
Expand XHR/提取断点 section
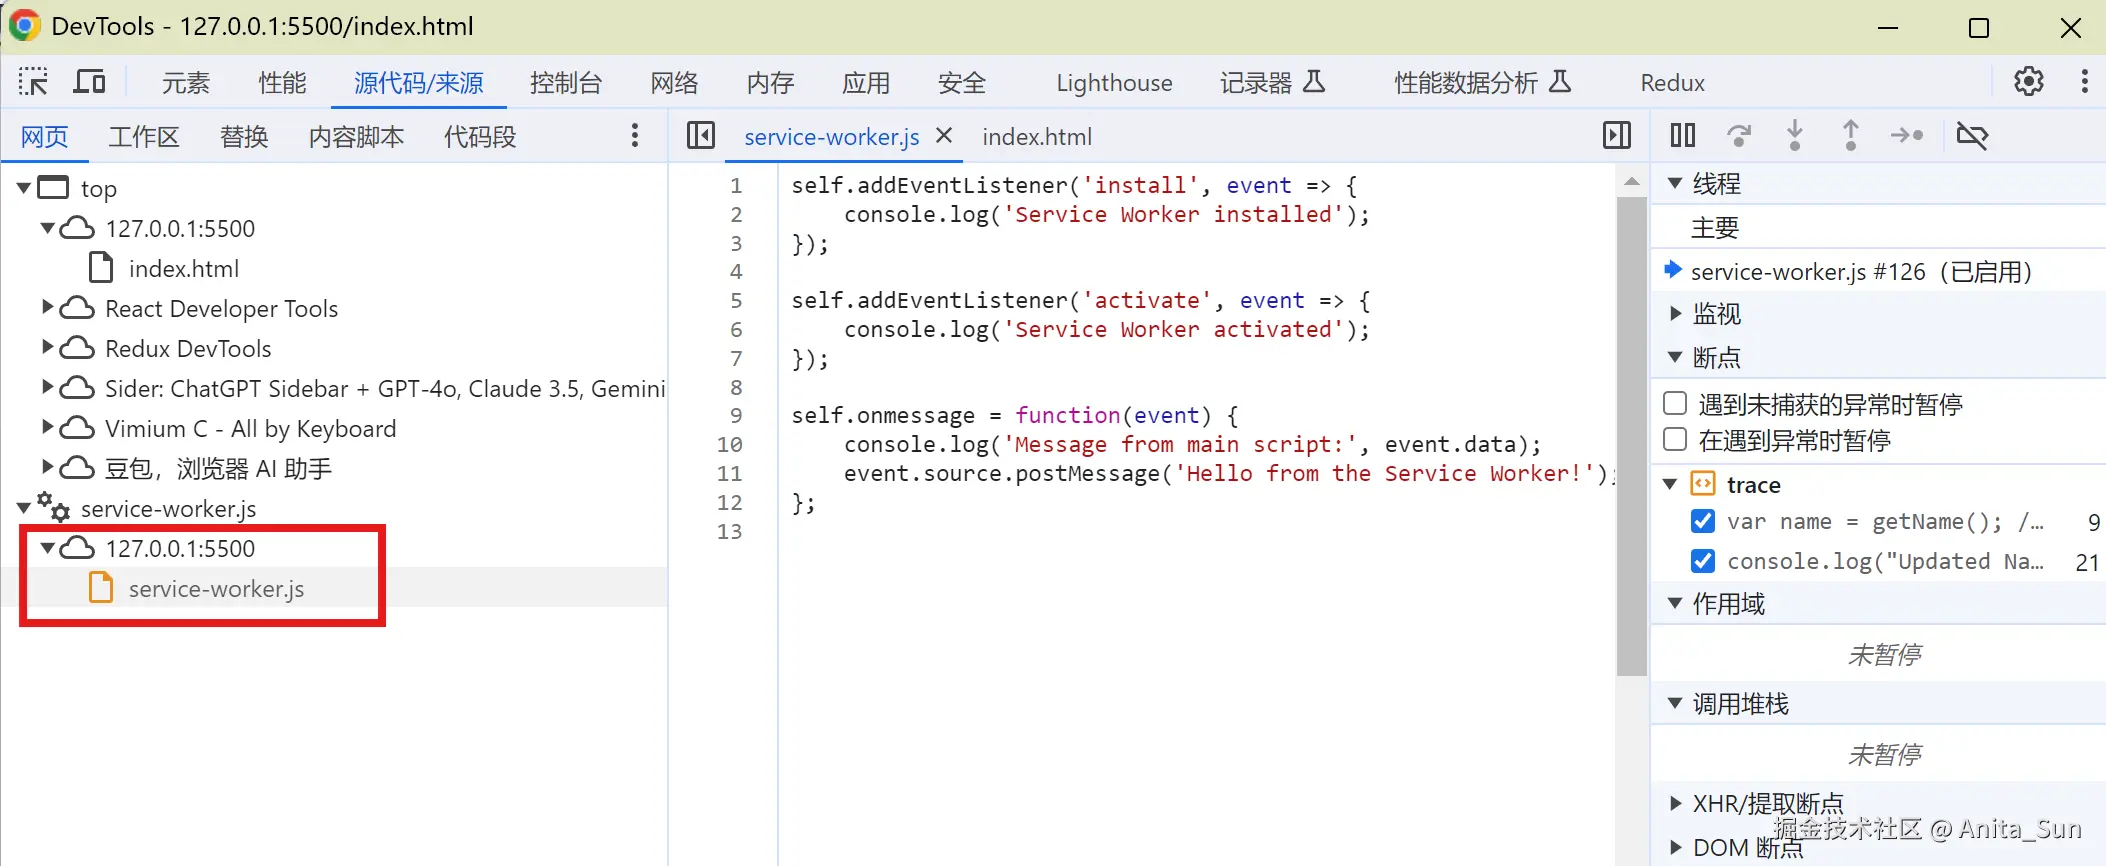[x=1675, y=803]
